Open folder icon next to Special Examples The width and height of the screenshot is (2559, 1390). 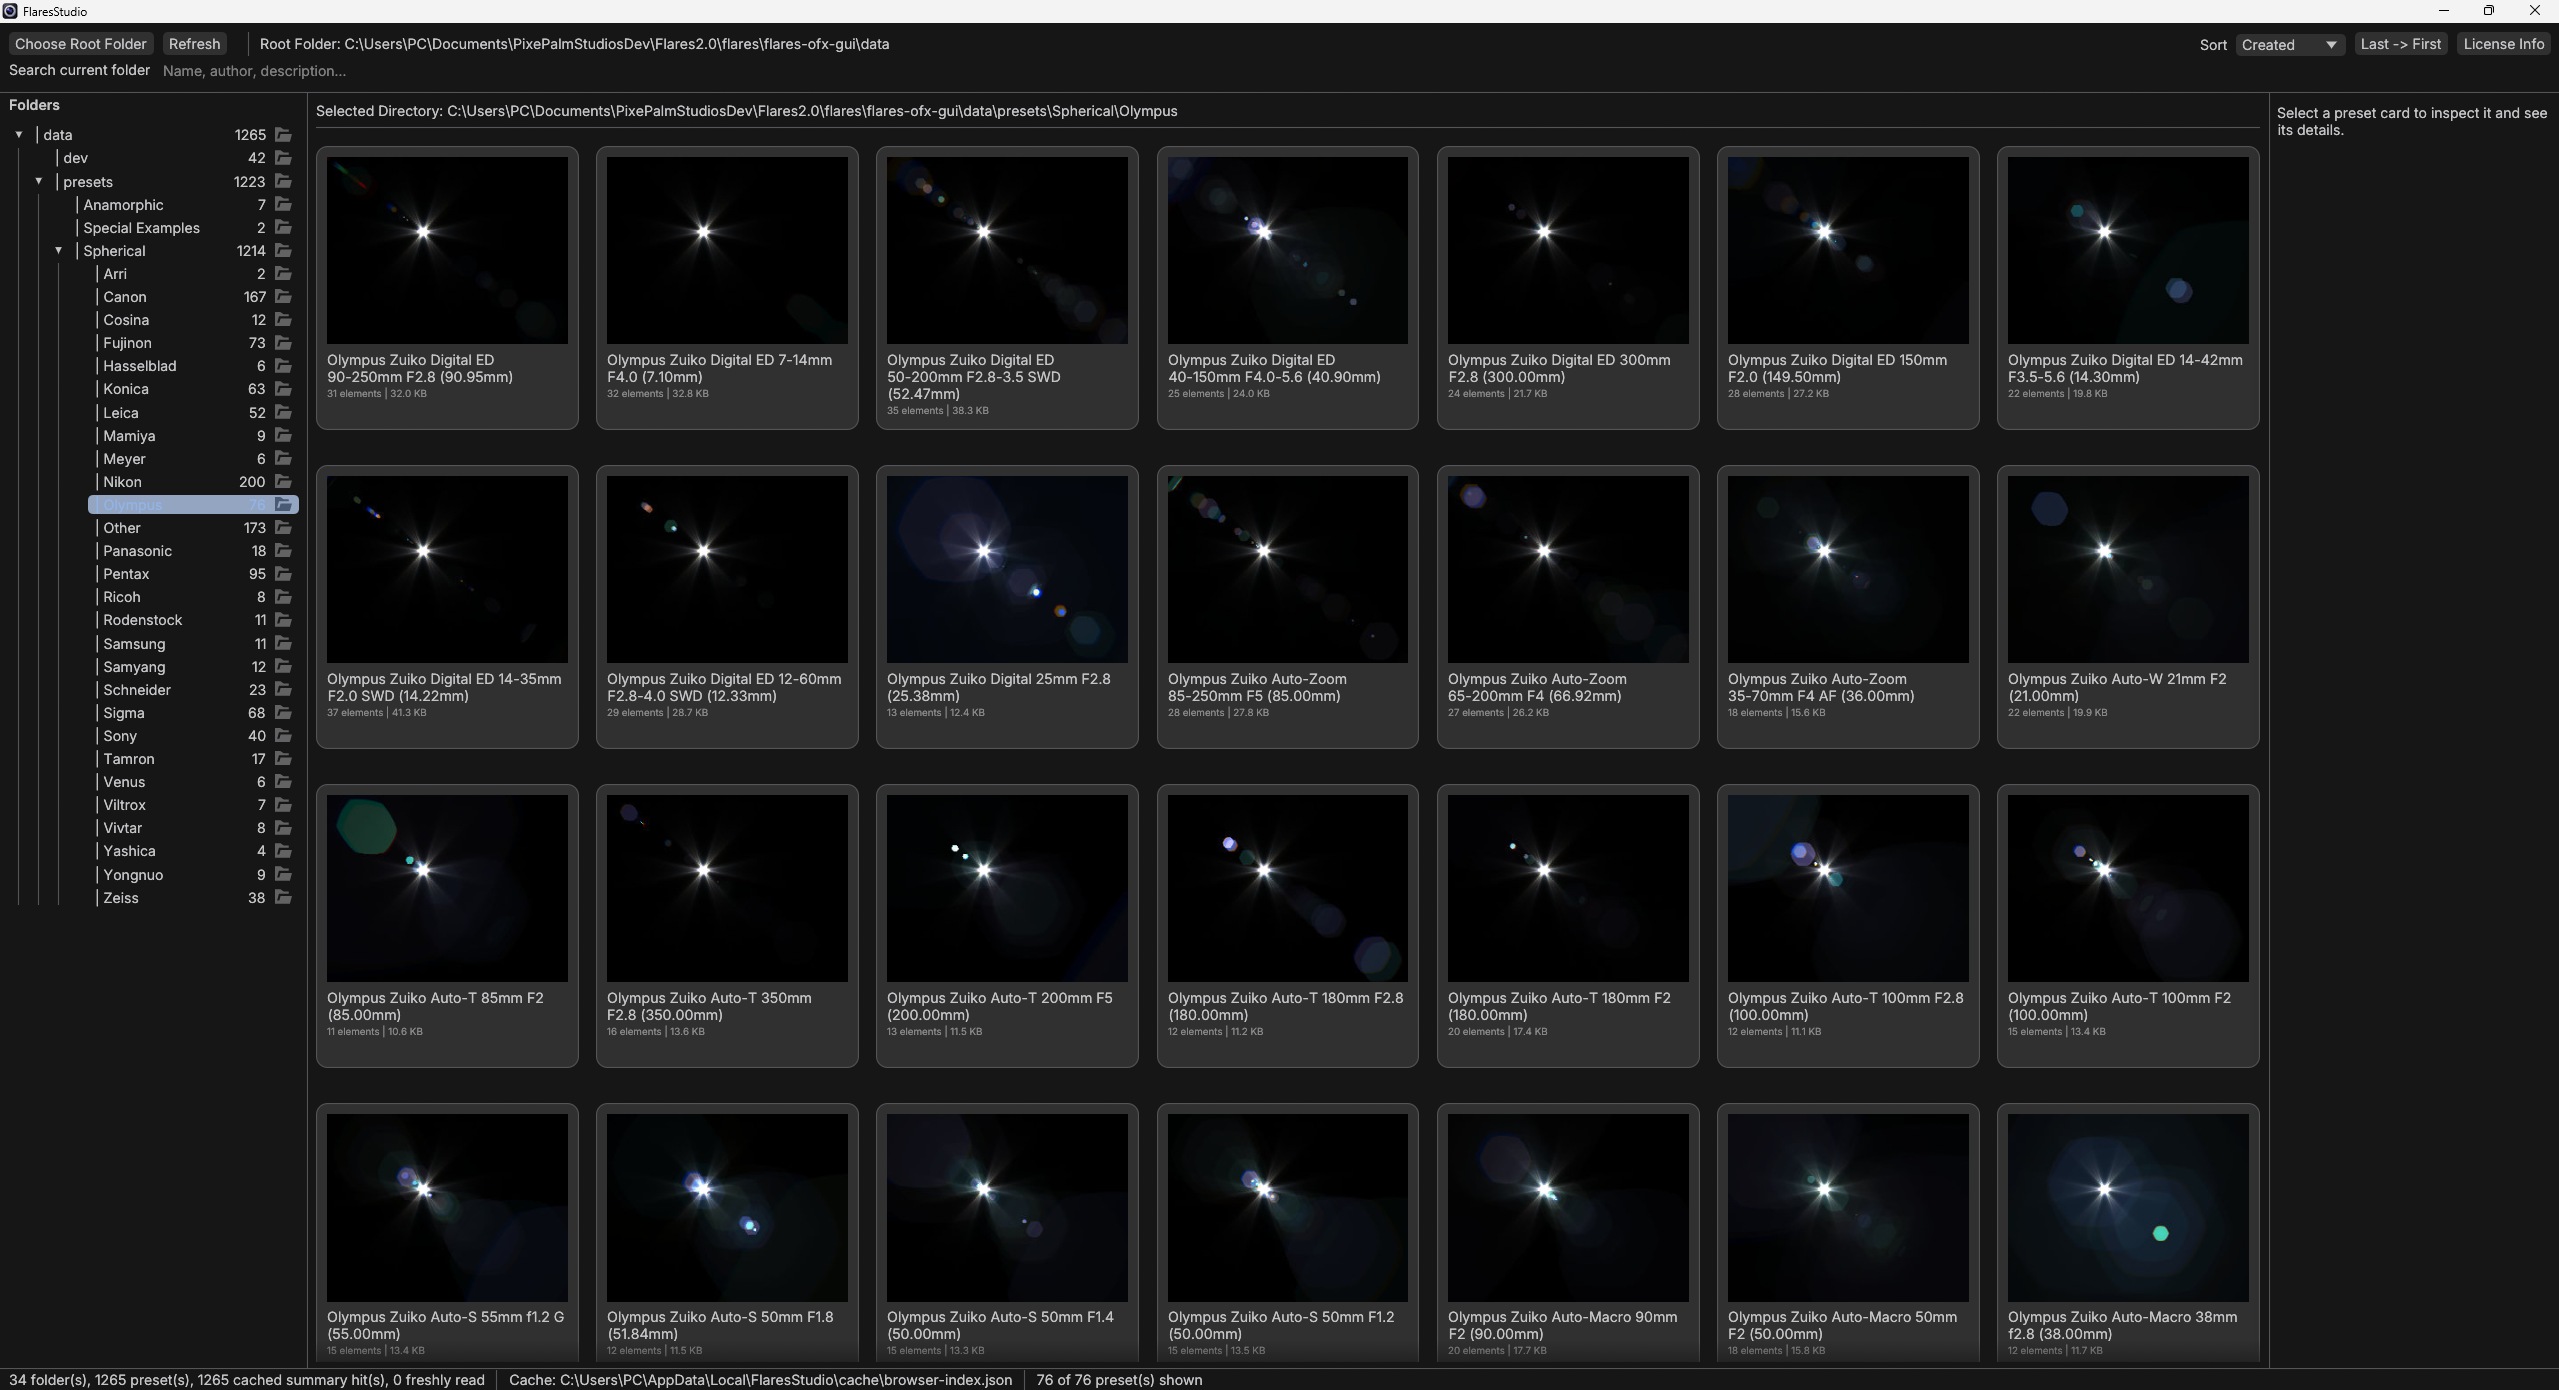(283, 228)
